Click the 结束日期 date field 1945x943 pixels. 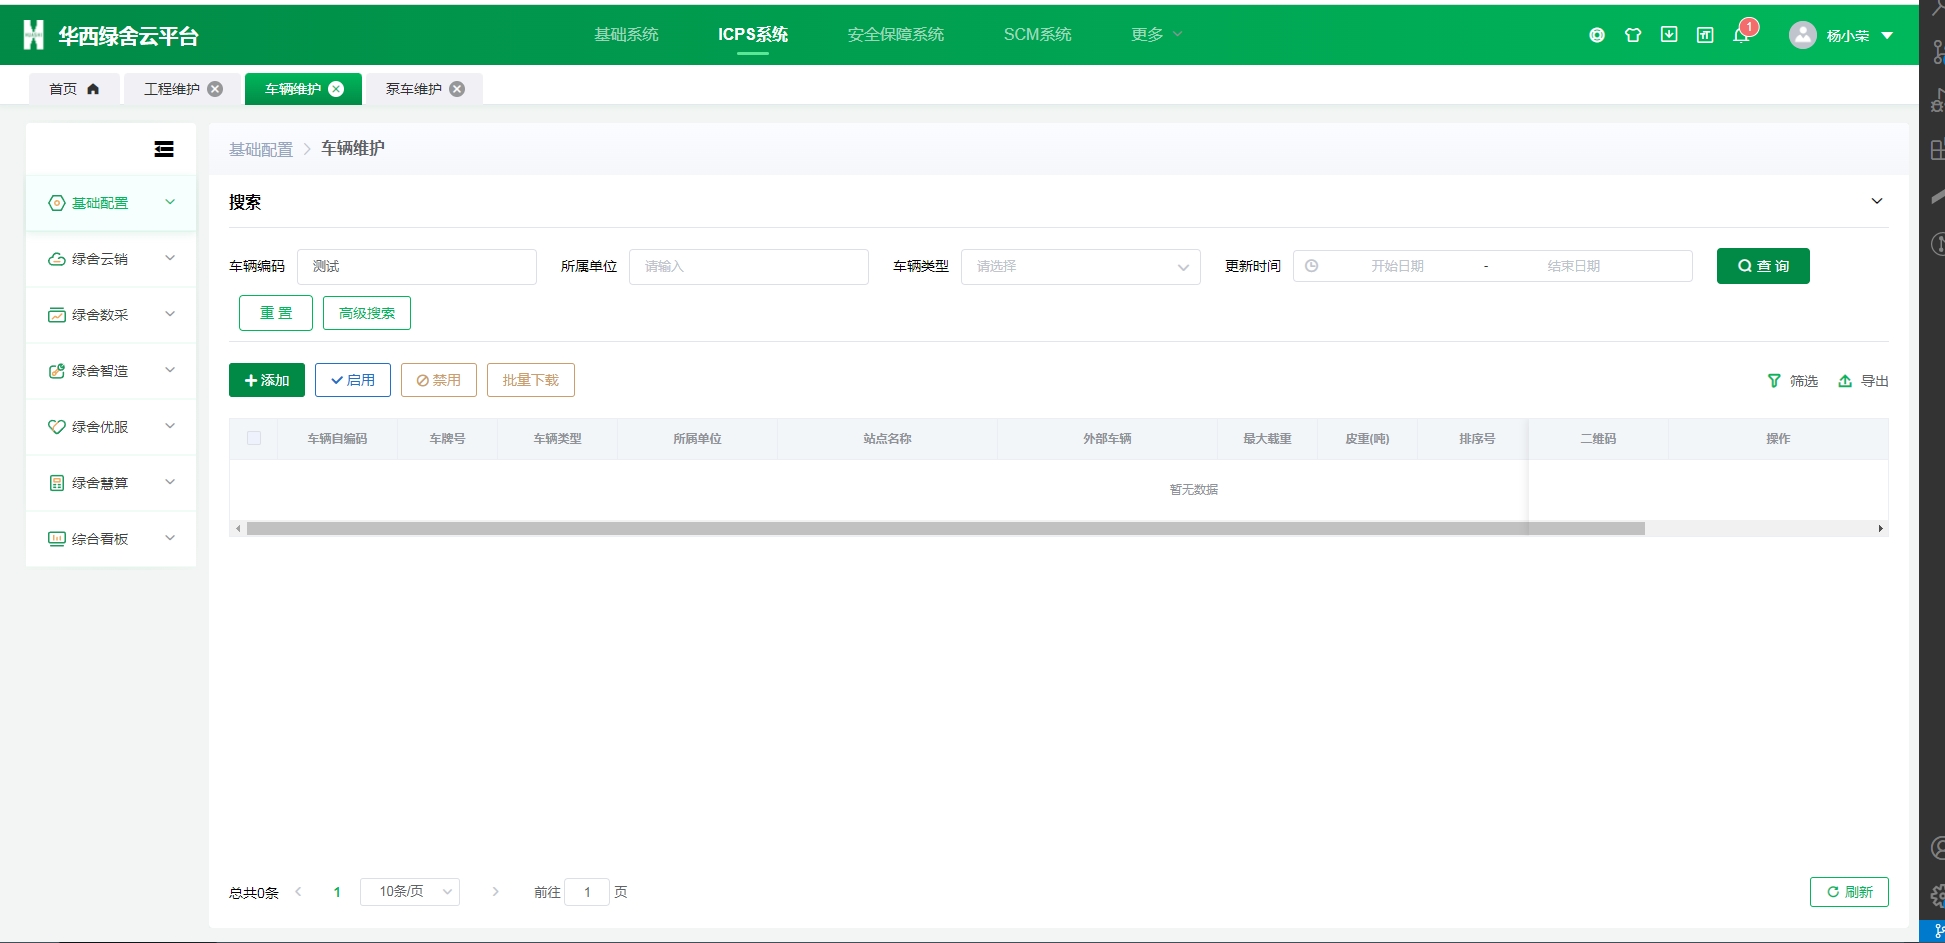1574,266
